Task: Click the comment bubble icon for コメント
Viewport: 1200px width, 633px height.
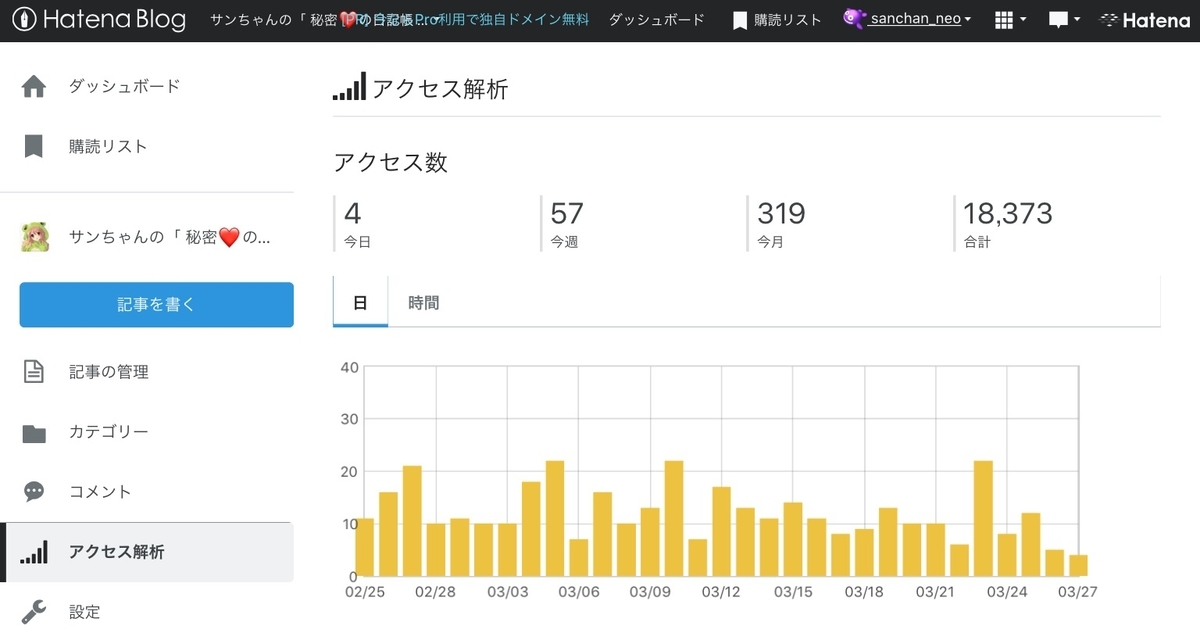Action: click(x=34, y=492)
